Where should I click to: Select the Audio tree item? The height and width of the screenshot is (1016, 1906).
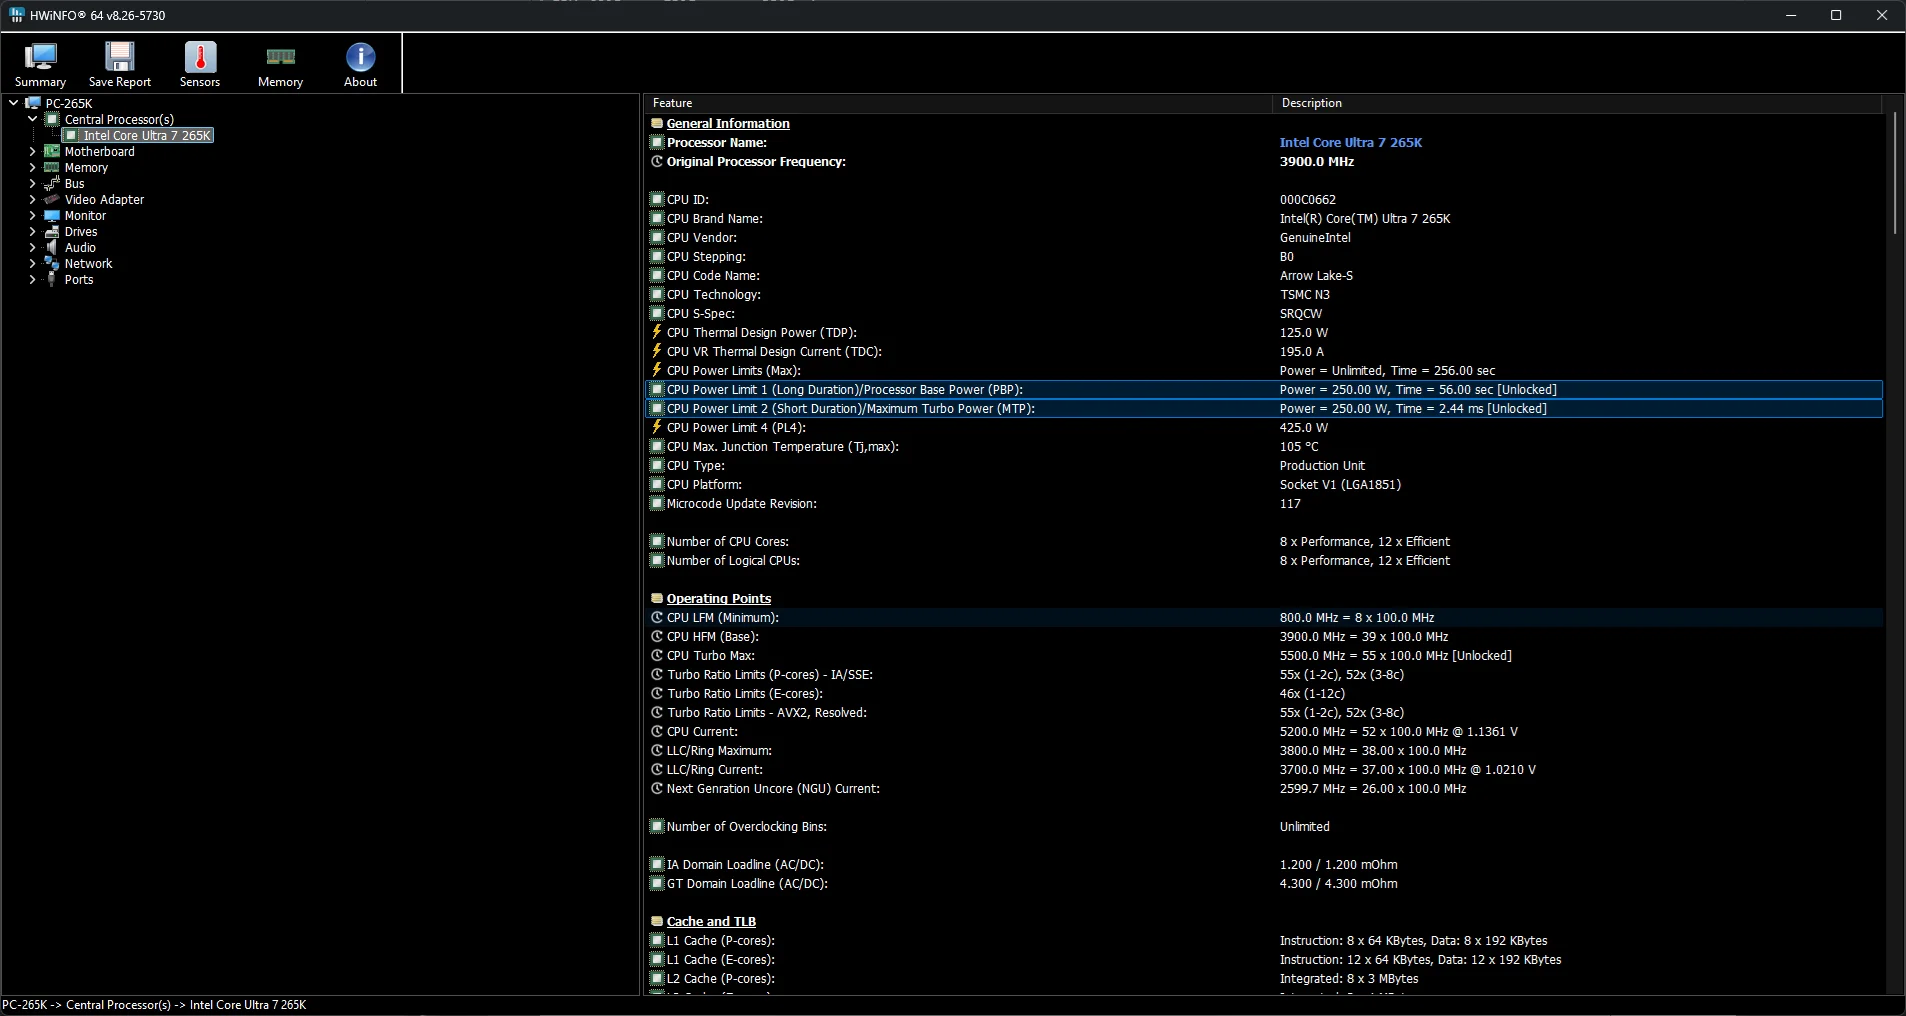click(x=80, y=248)
